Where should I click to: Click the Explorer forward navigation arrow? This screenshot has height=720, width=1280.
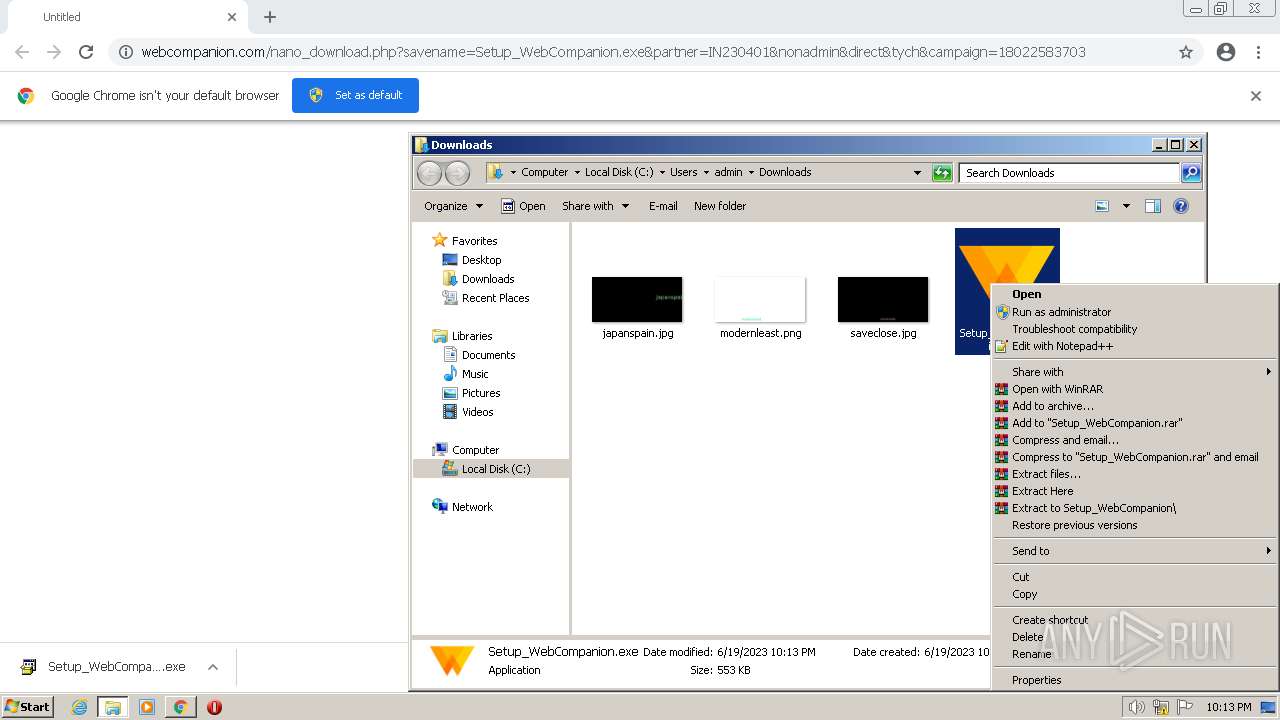click(457, 173)
